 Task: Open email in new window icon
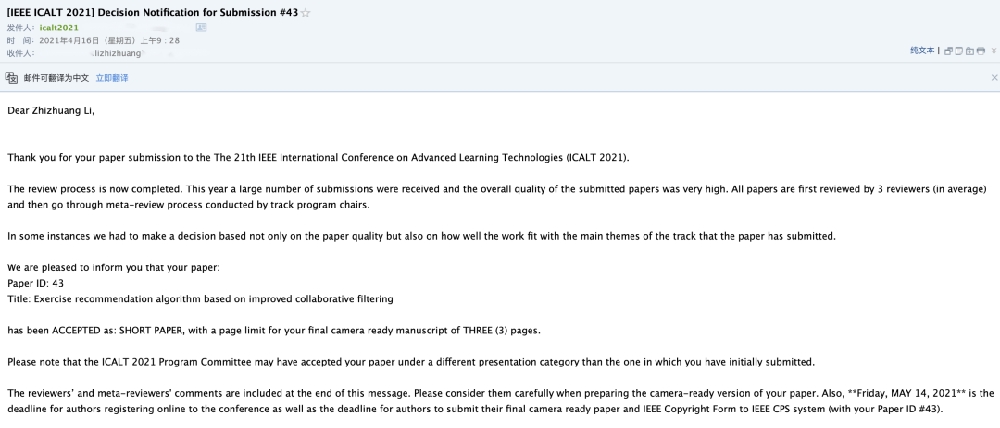coord(948,50)
